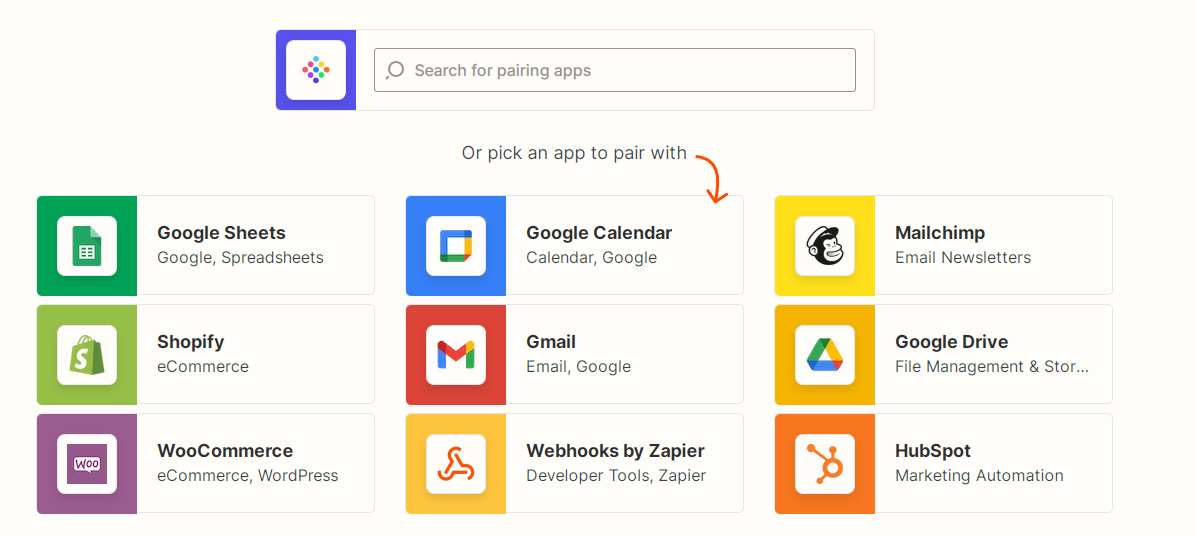Click the search magnifier icon

point(395,70)
